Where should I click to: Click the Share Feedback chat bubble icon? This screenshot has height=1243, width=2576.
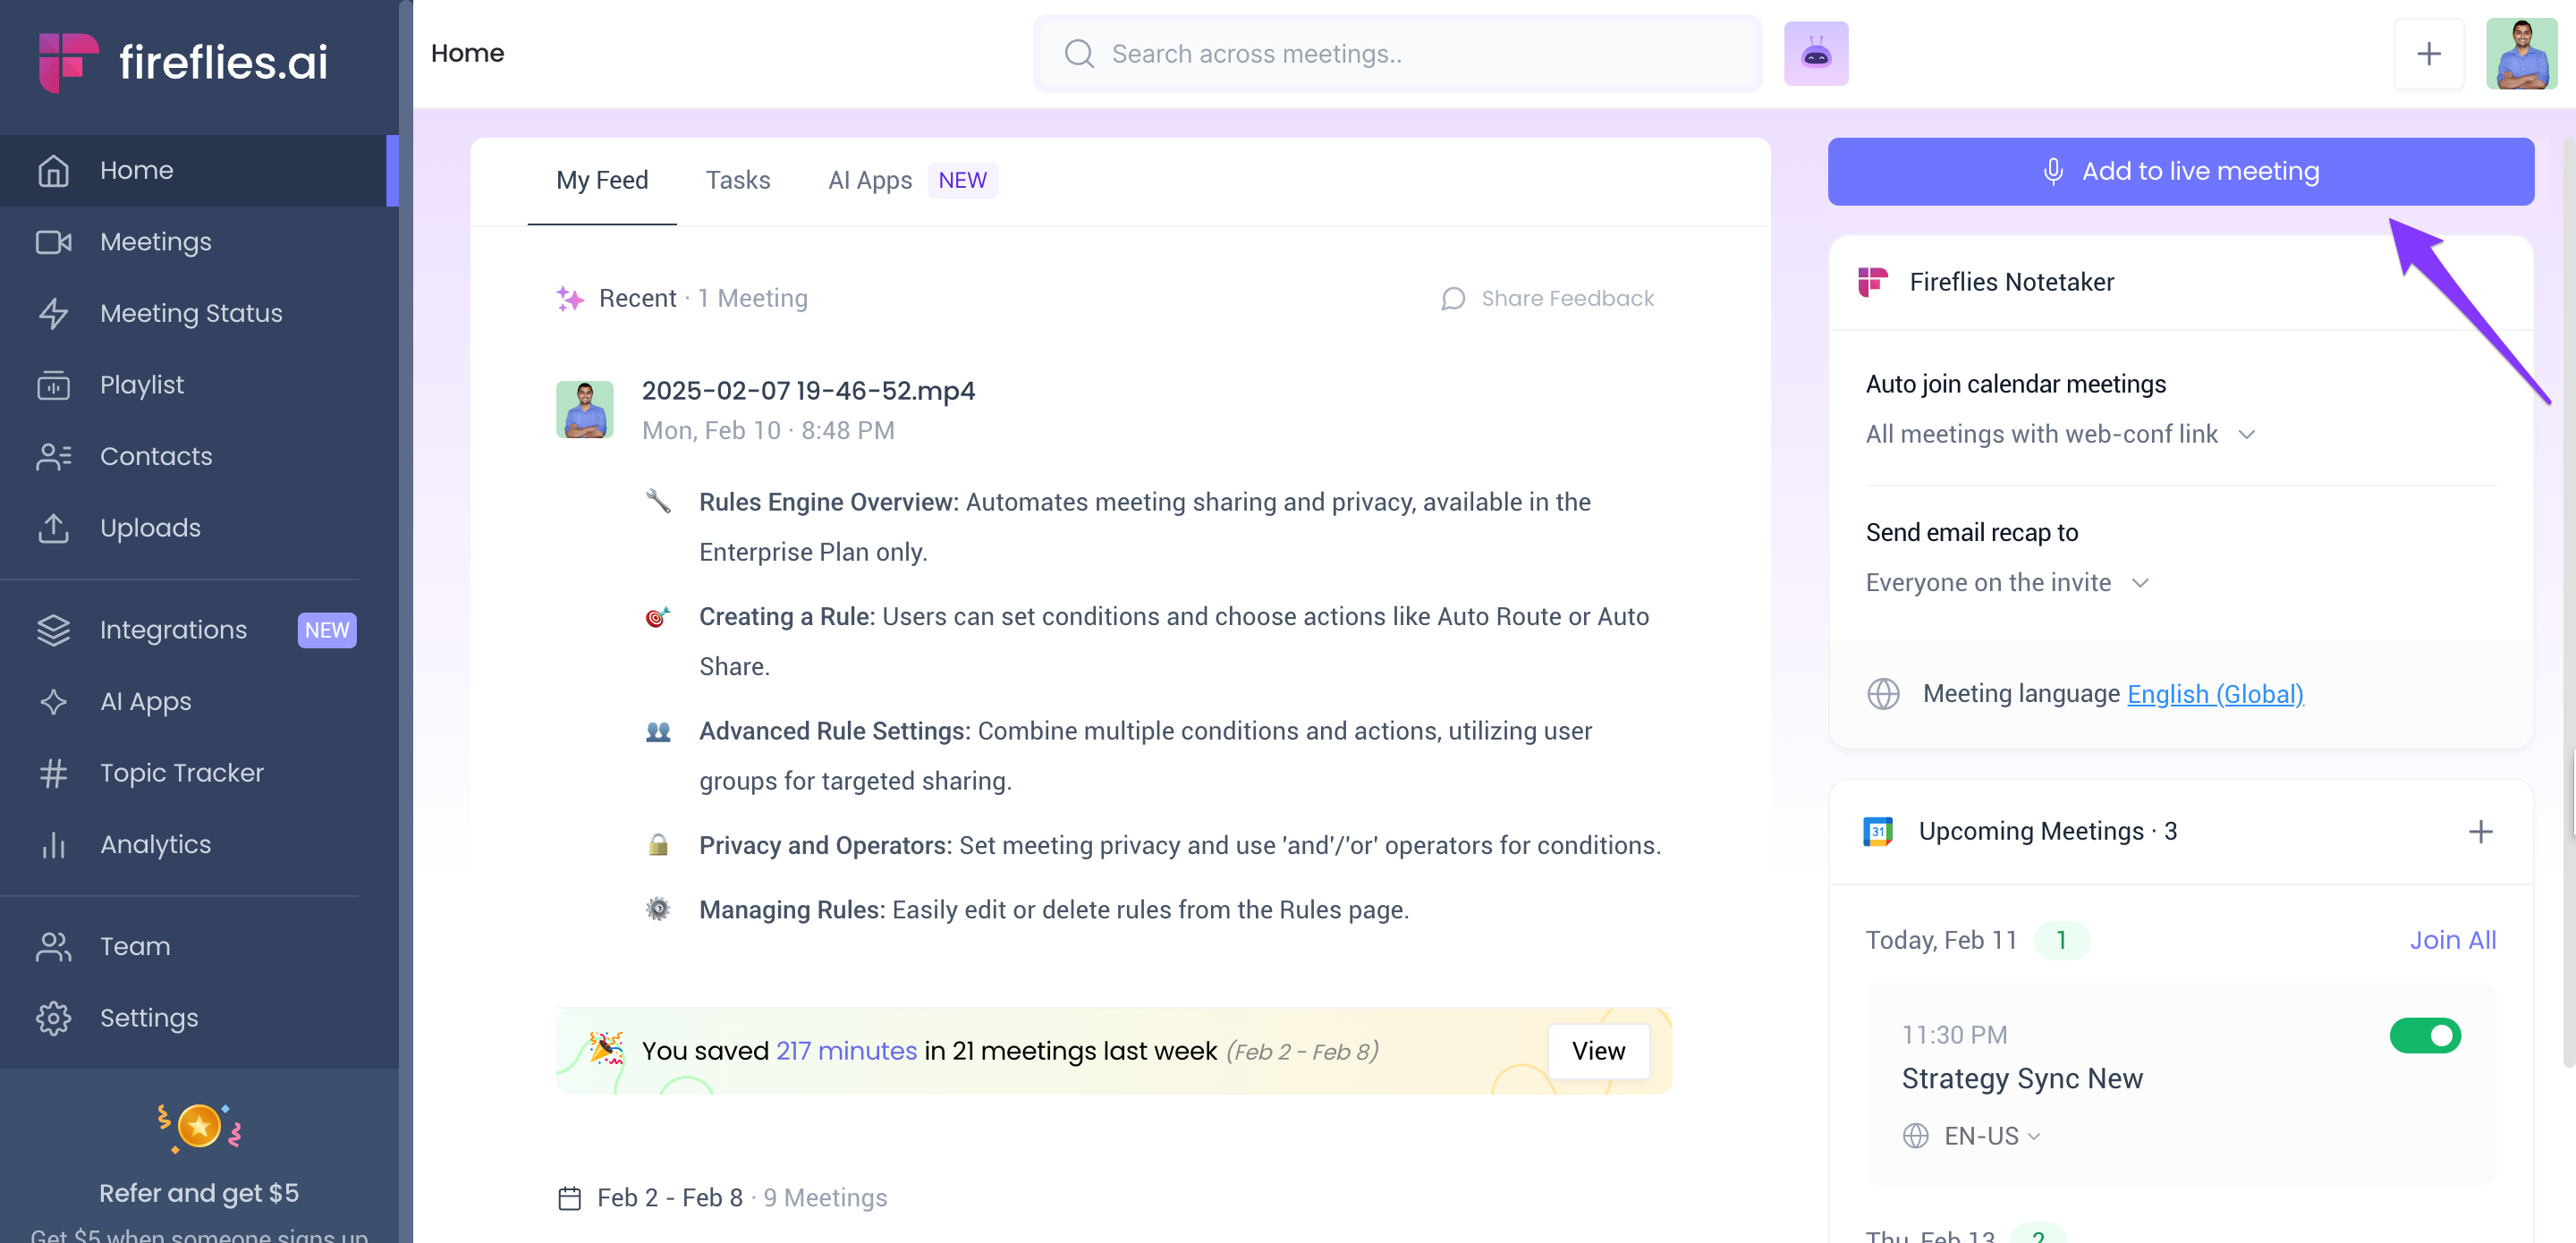[x=1453, y=299]
